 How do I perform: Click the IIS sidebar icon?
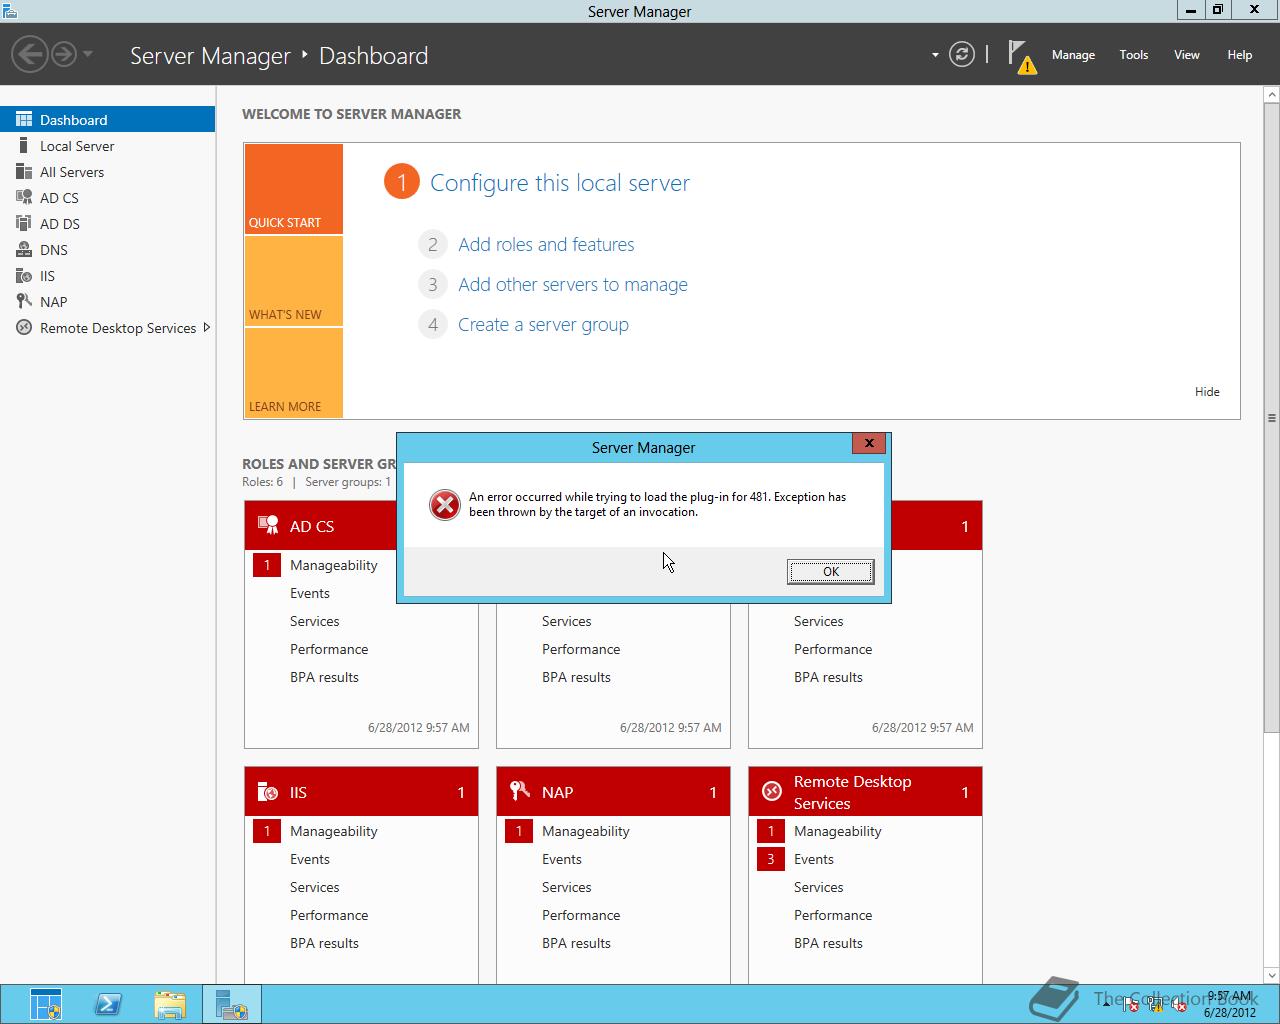pos(24,275)
